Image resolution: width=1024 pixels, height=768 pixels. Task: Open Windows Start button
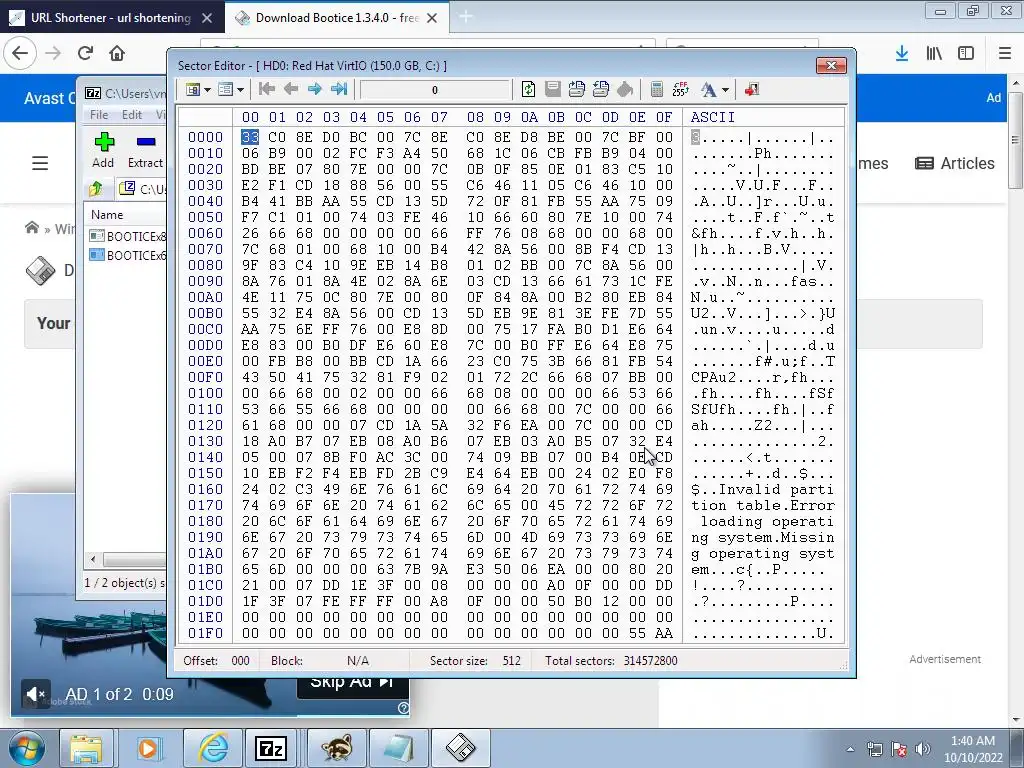(x=26, y=748)
